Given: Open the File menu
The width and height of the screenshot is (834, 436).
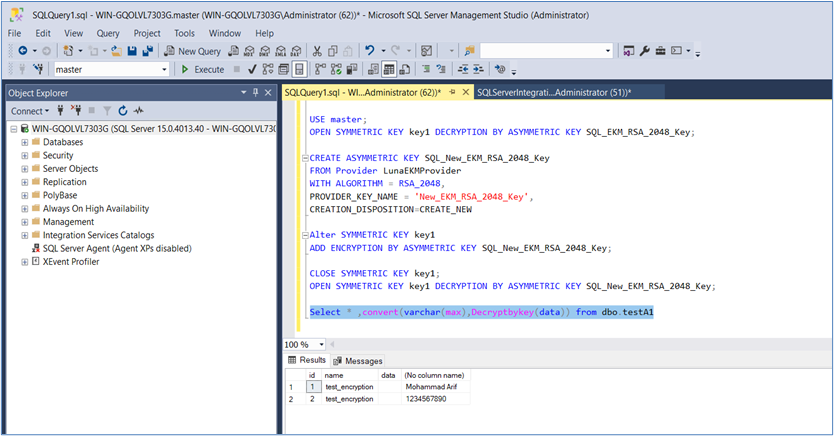Looking at the screenshot, I should point(14,33).
